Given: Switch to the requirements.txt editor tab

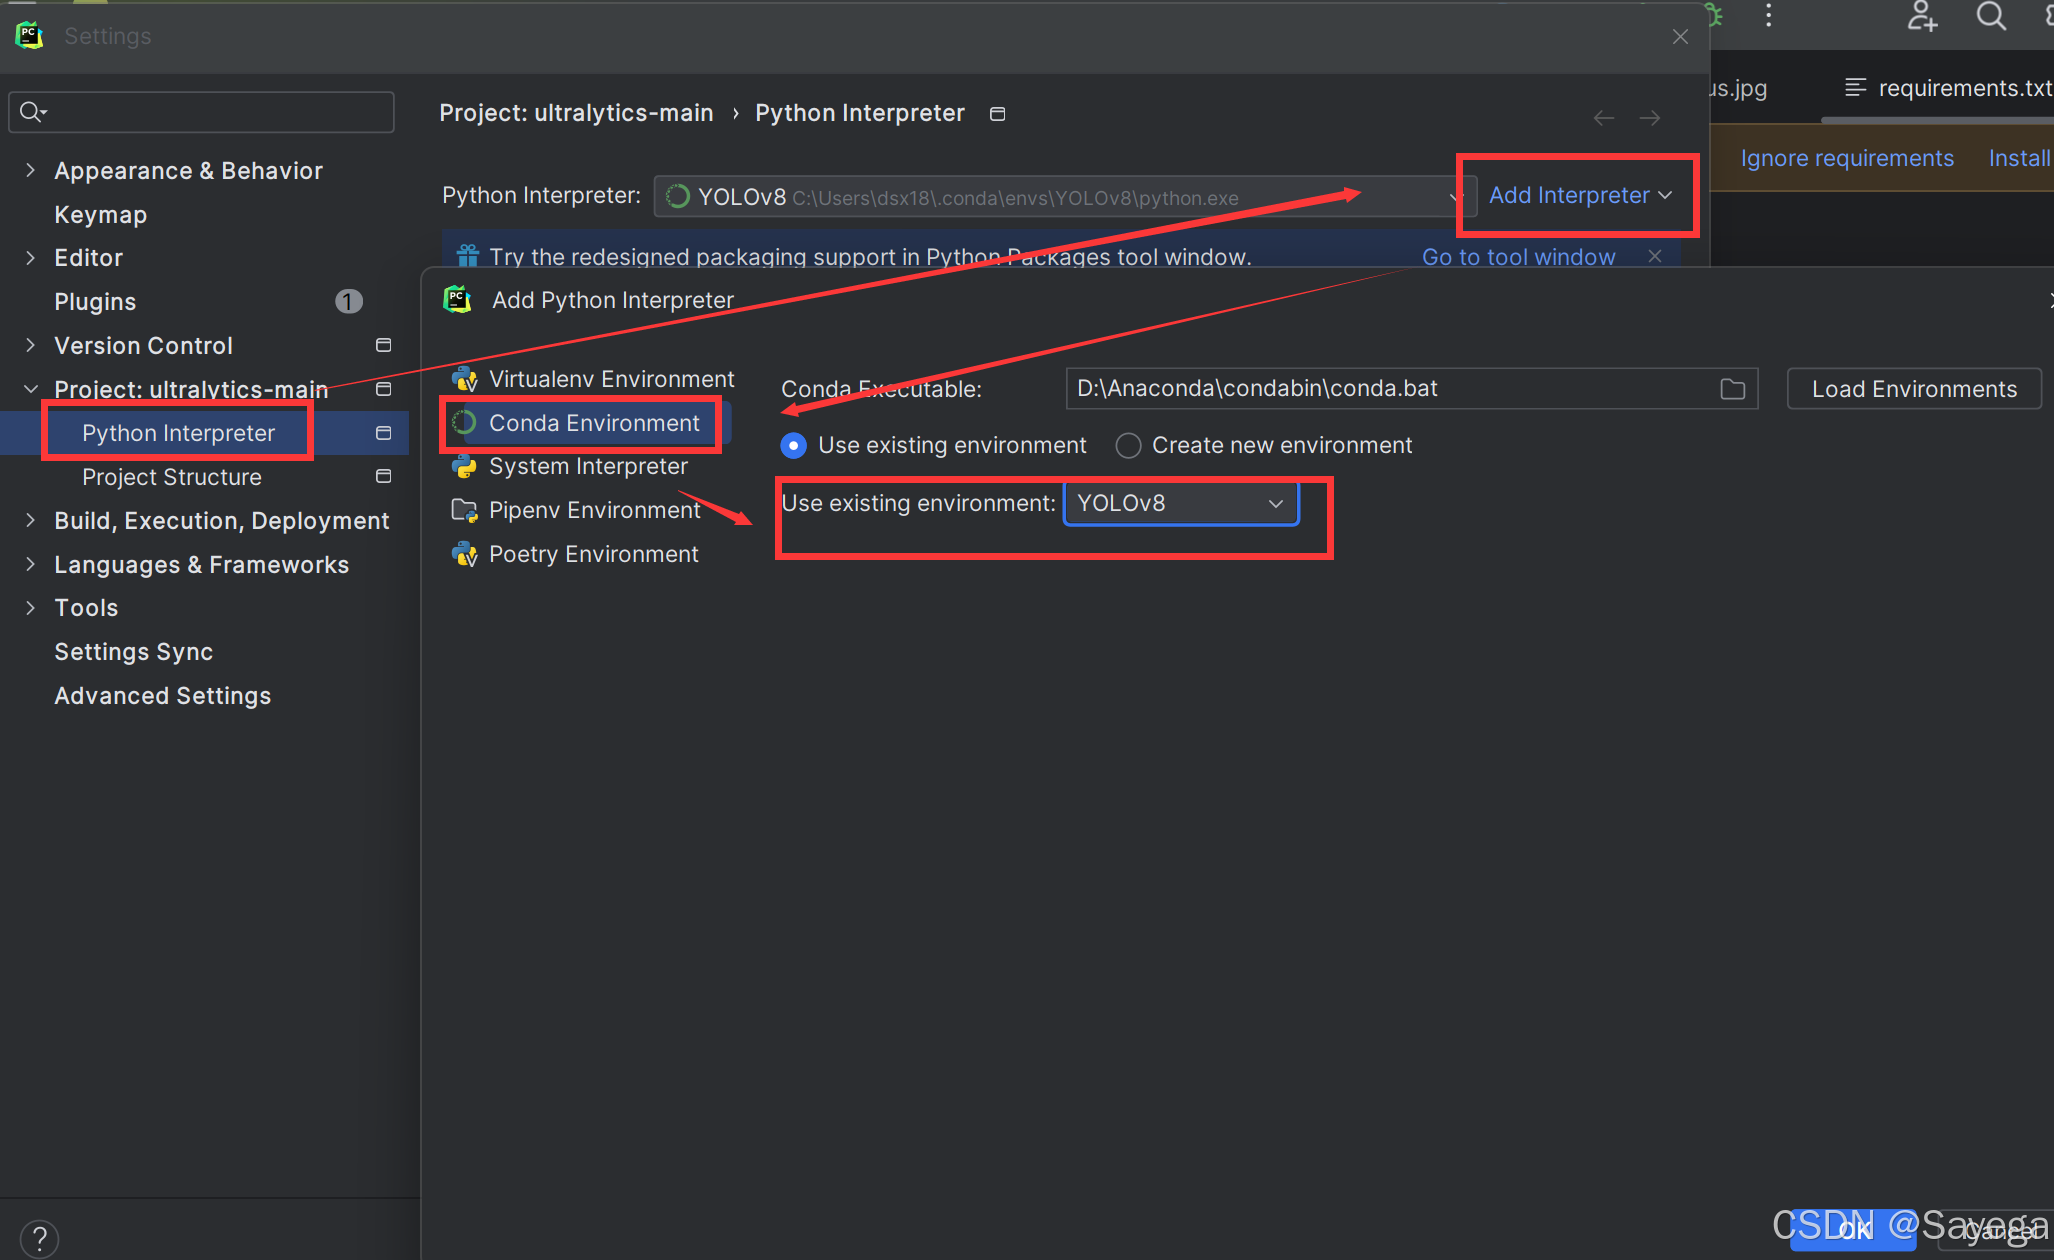Looking at the screenshot, I should point(1946,88).
